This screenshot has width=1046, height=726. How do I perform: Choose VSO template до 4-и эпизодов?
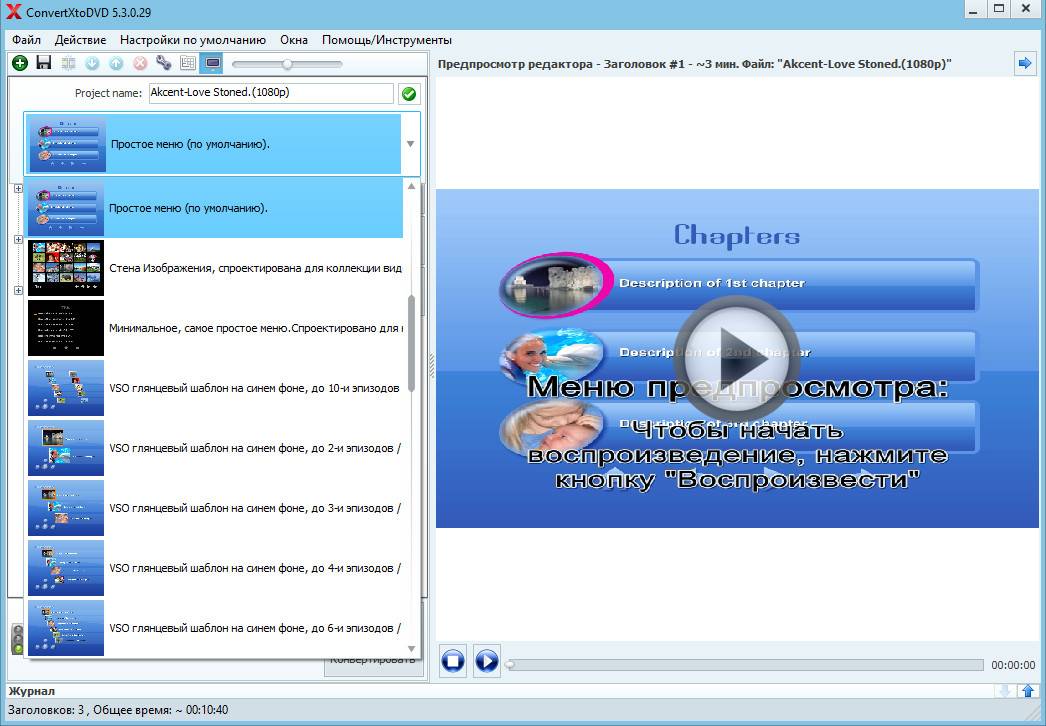click(x=215, y=569)
